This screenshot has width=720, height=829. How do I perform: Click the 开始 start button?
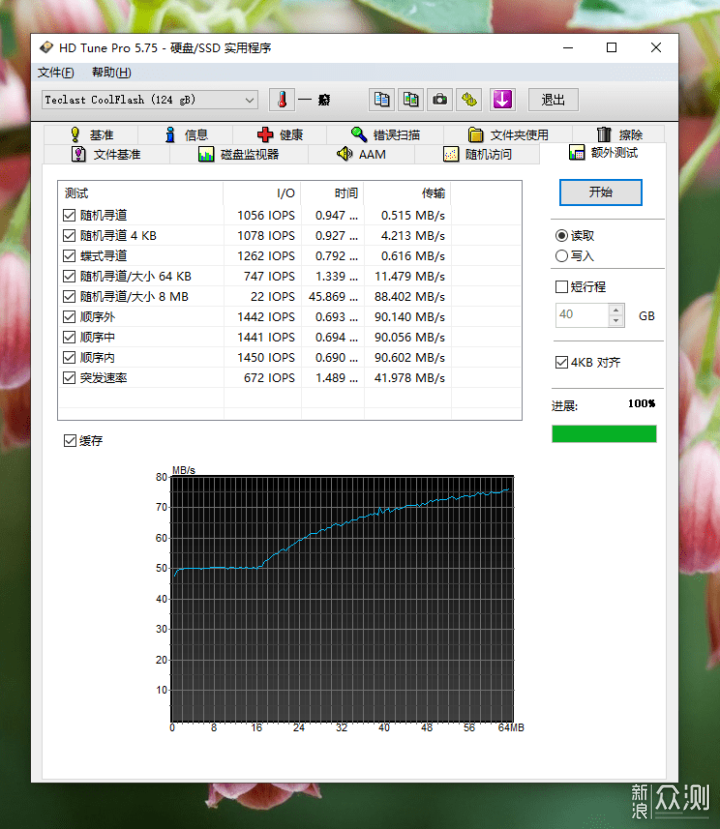tap(601, 192)
